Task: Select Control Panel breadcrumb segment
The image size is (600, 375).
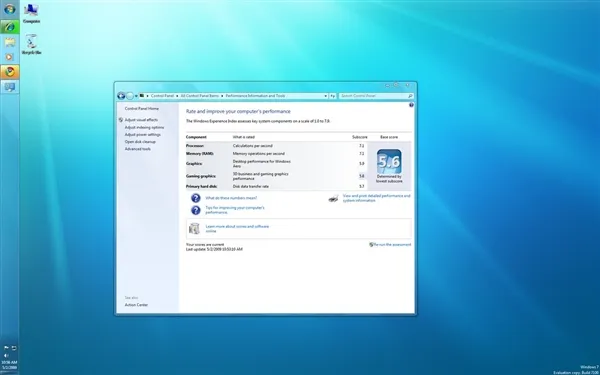Action: pos(162,96)
